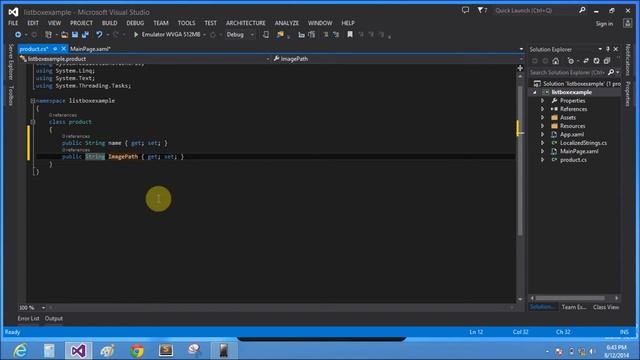The width and height of the screenshot is (640, 360).
Task: Open the Error List tab
Action: (29, 318)
